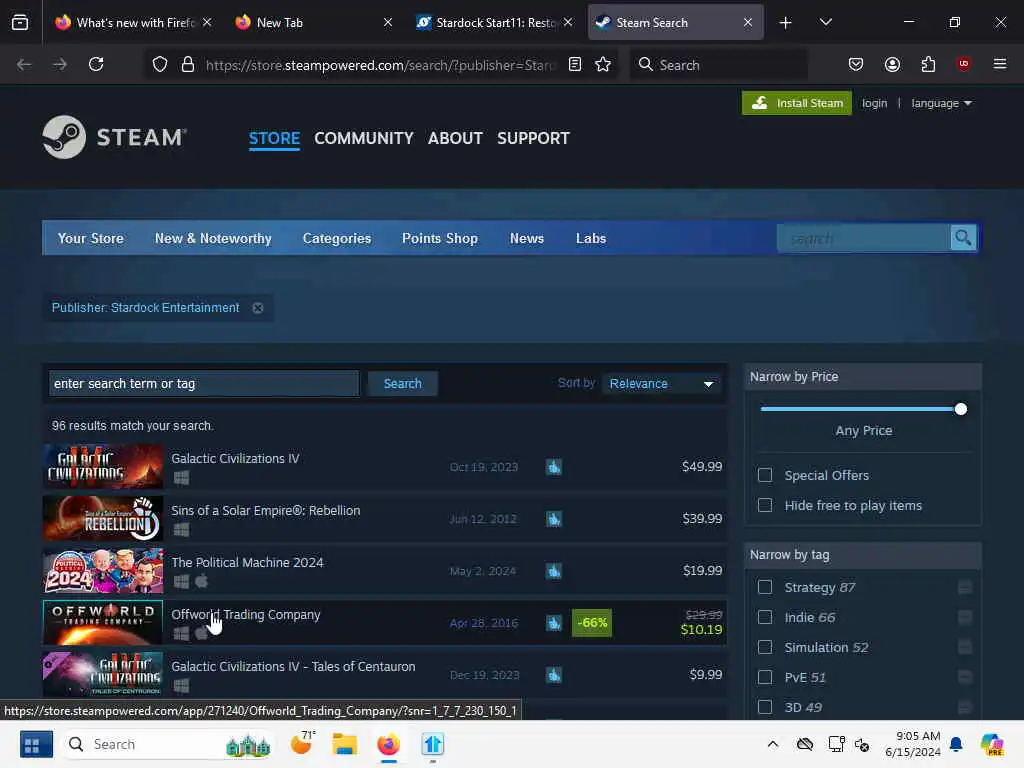The image size is (1024, 768).
Task: Click the Steam store search magnifier icon
Action: click(x=963, y=238)
